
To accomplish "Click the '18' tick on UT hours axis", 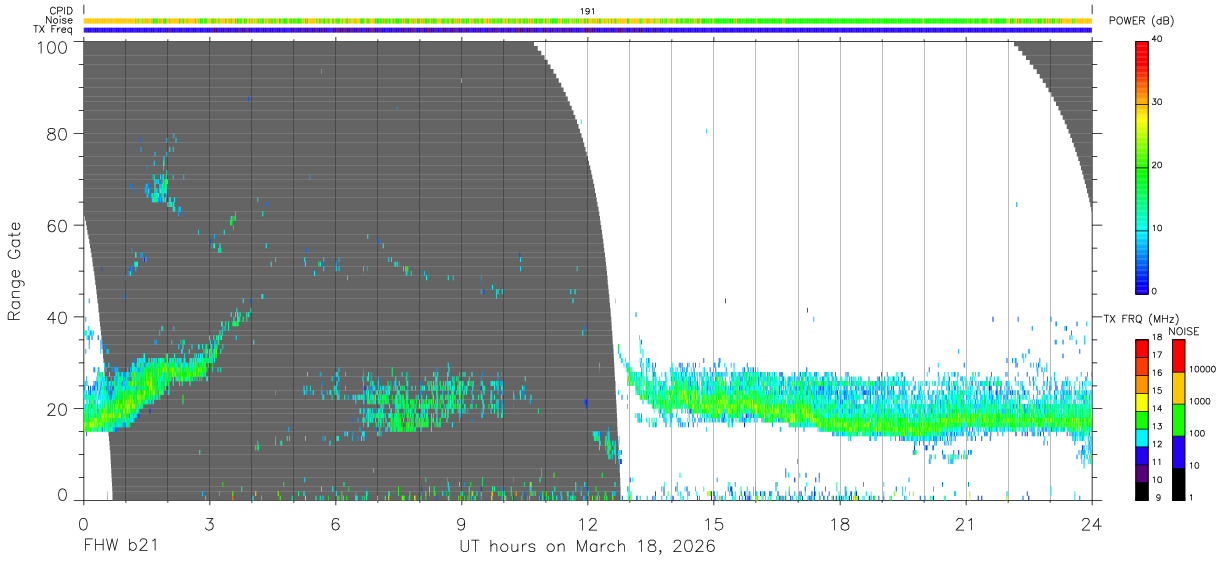I will tap(840, 524).
